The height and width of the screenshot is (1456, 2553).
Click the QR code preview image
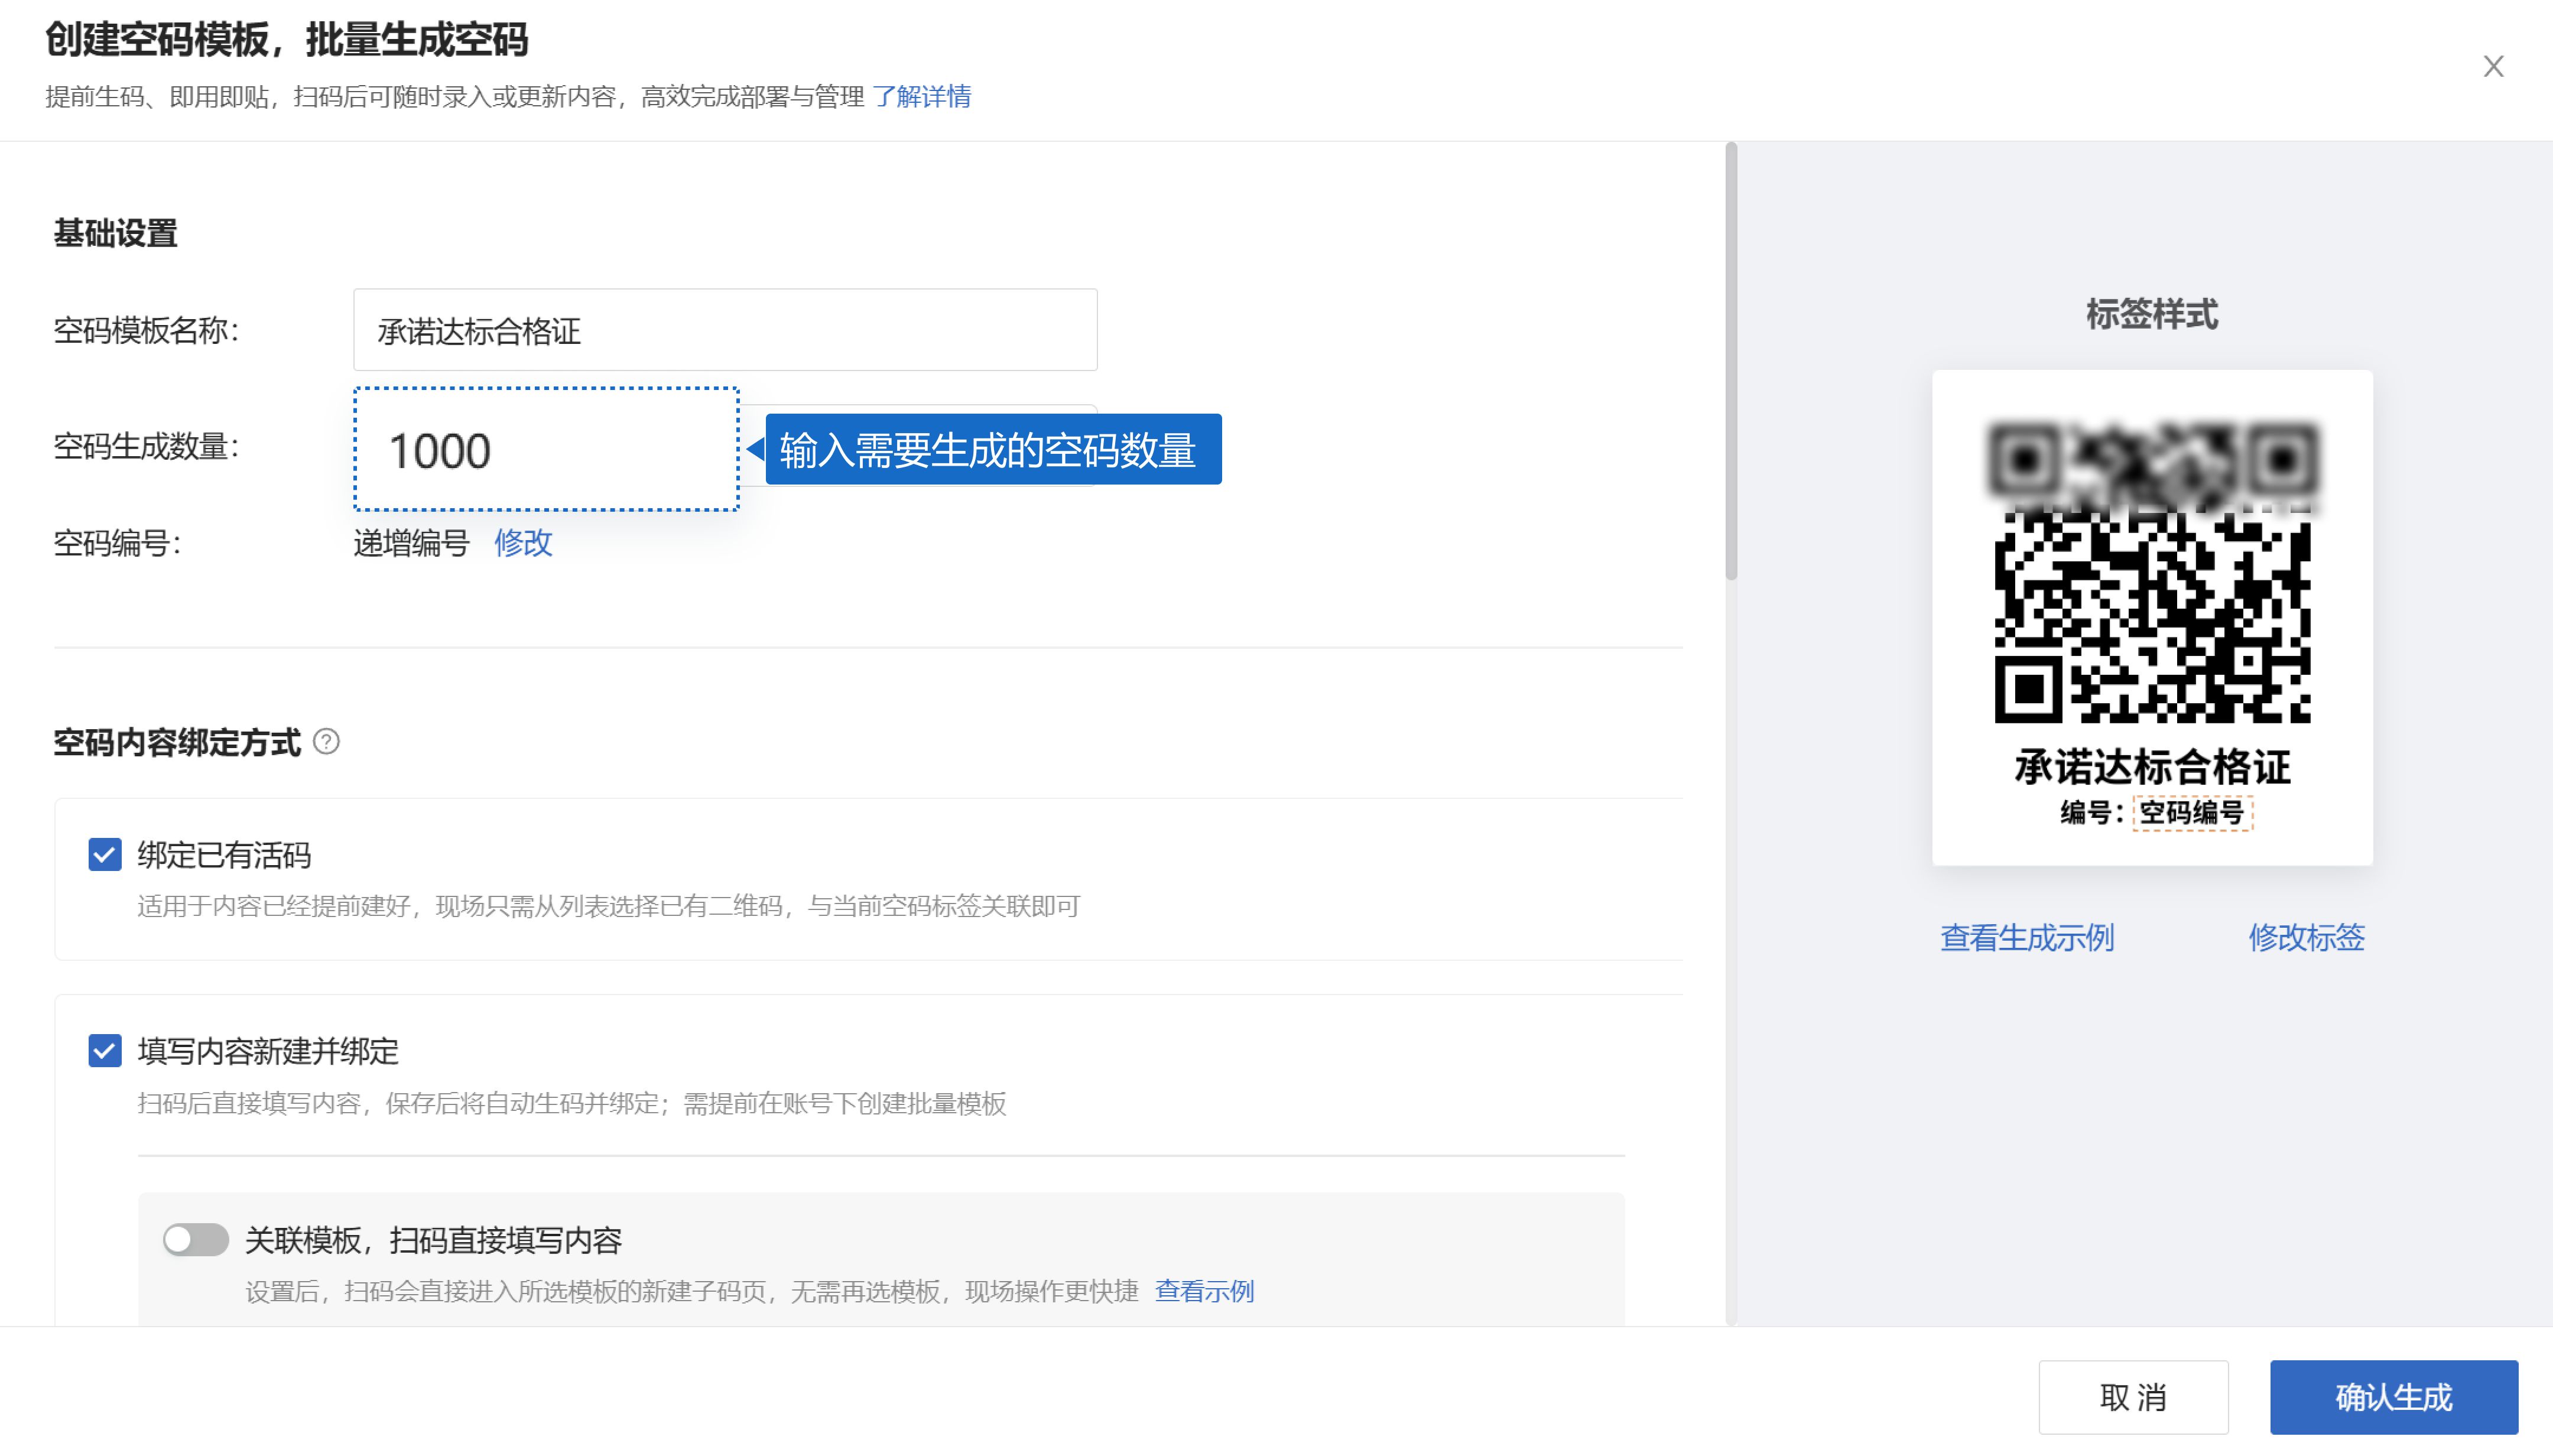click(2152, 572)
